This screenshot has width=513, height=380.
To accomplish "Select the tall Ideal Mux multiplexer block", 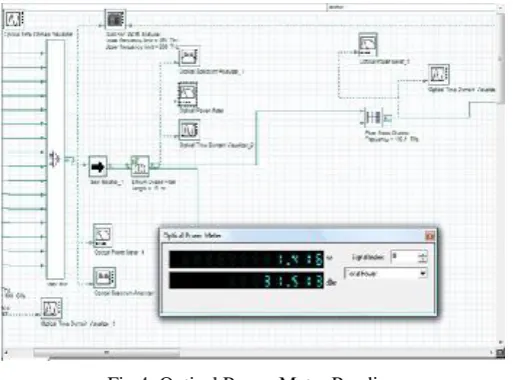I will pos(55,159).
